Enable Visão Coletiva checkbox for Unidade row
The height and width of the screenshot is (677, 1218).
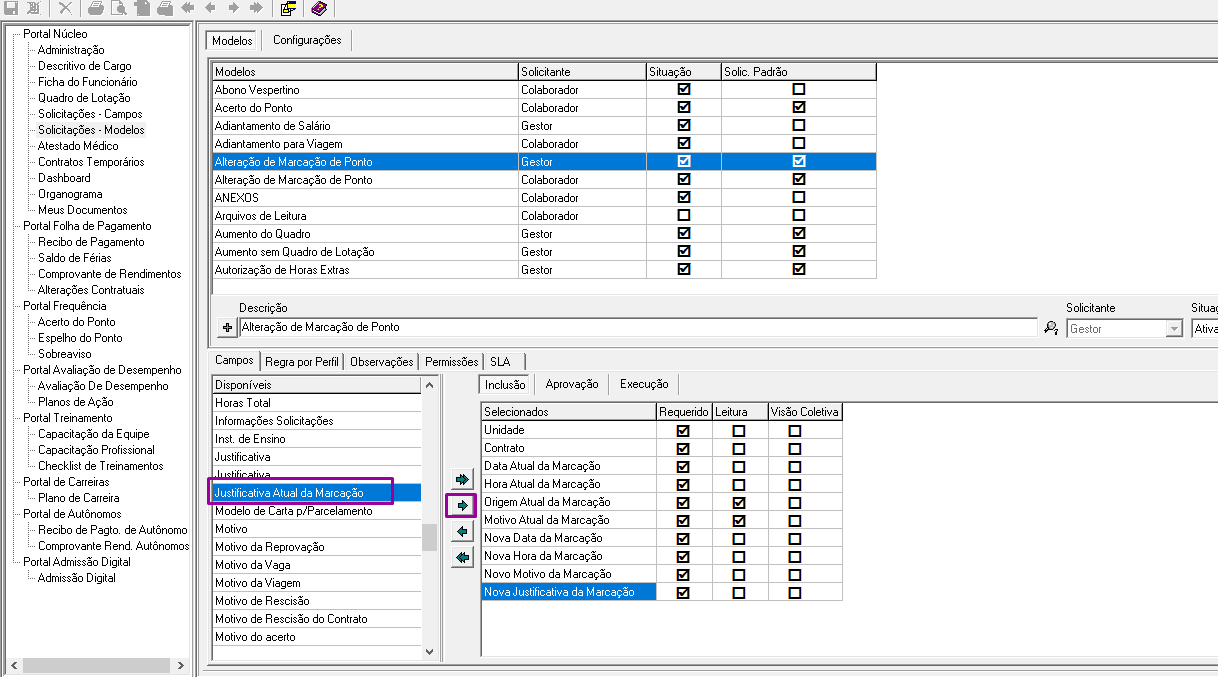(795, 430)
